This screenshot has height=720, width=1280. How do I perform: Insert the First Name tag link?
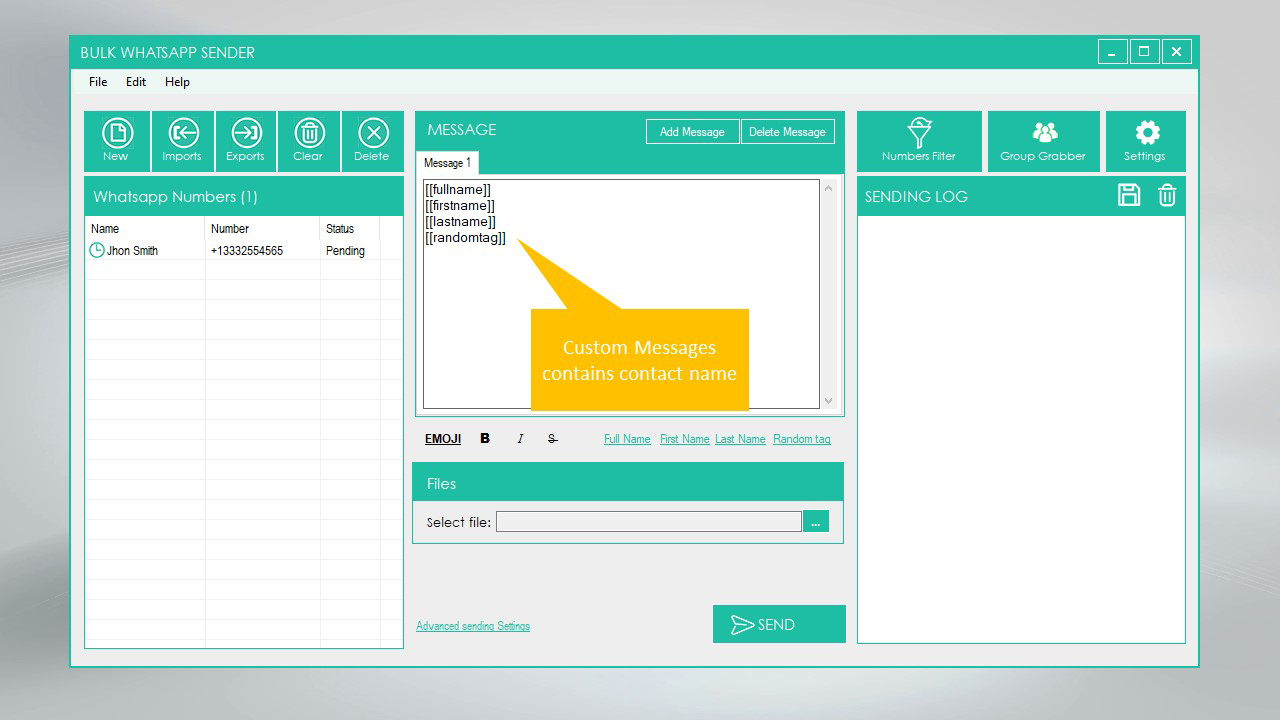pos(684,439)
